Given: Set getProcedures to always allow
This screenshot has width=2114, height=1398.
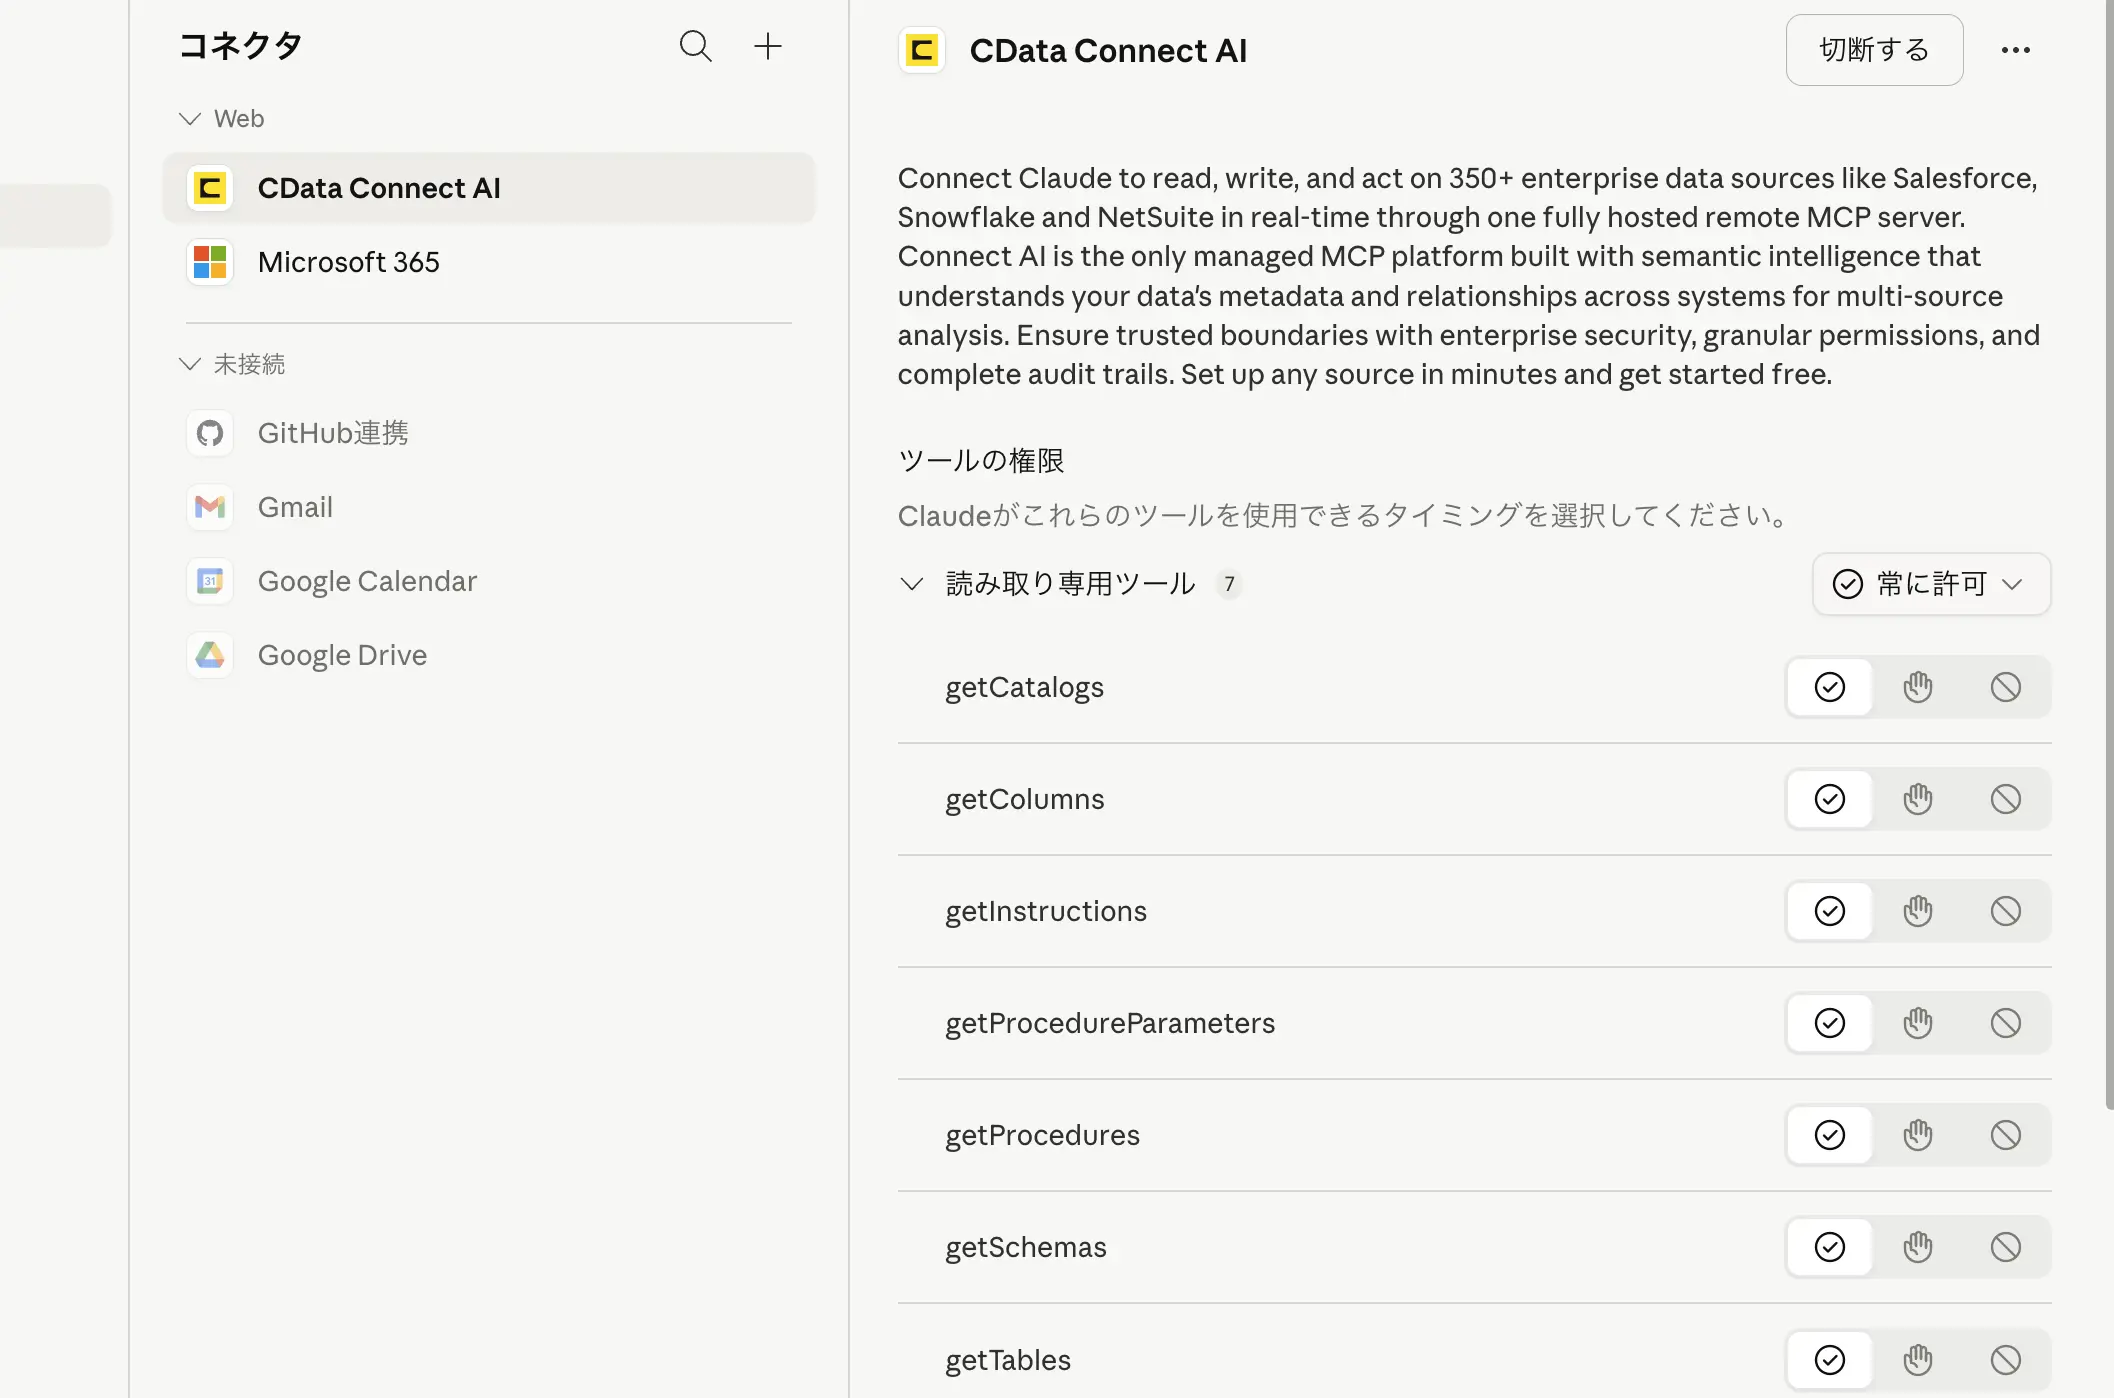Looking at the screenshot, I should click(x=1830, y=1135).
